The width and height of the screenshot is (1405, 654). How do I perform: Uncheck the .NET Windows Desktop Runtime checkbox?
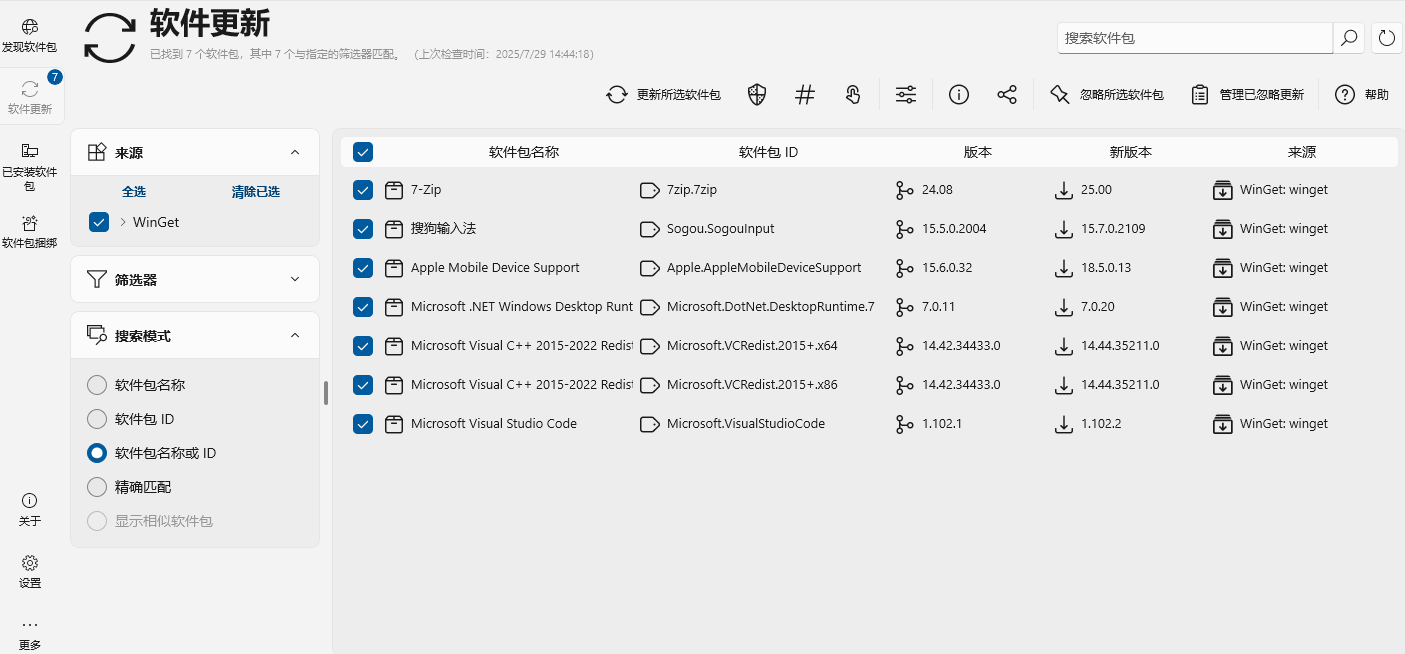tap(363, 307)
